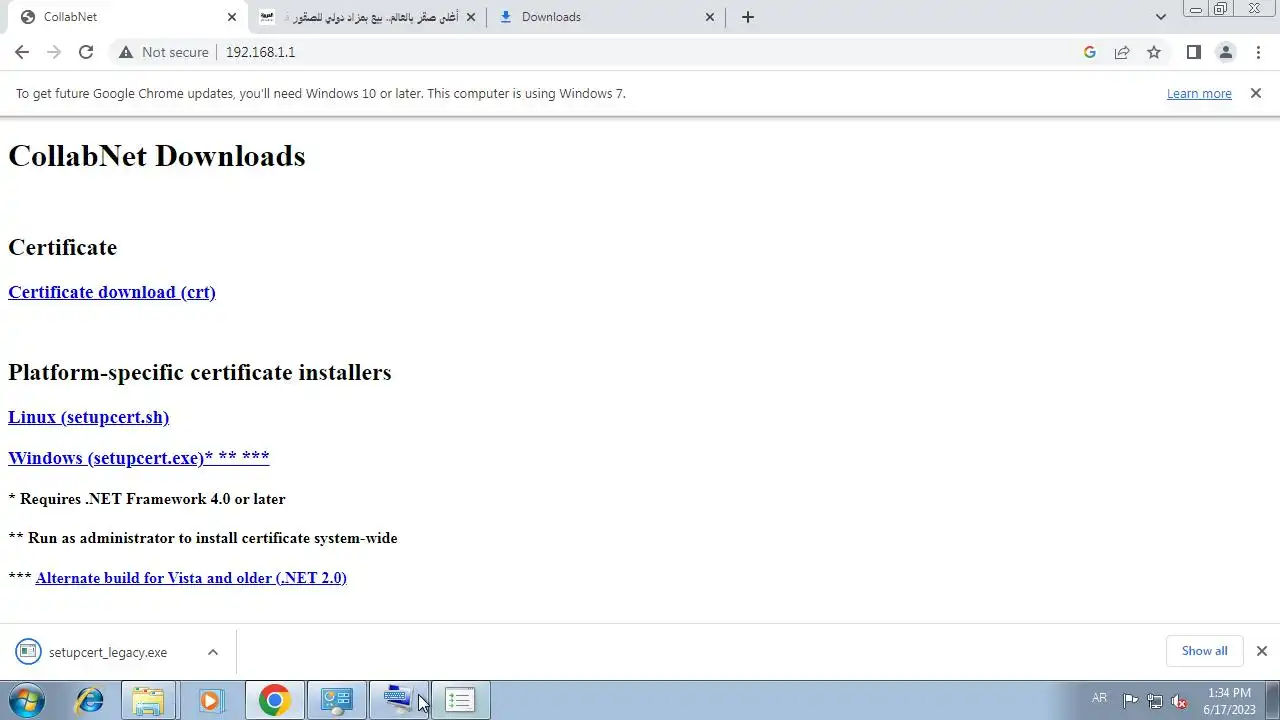Viewport: 1280px width, 720px height.
Task: Click the AR language indicator
Action: coord(1099,698)
